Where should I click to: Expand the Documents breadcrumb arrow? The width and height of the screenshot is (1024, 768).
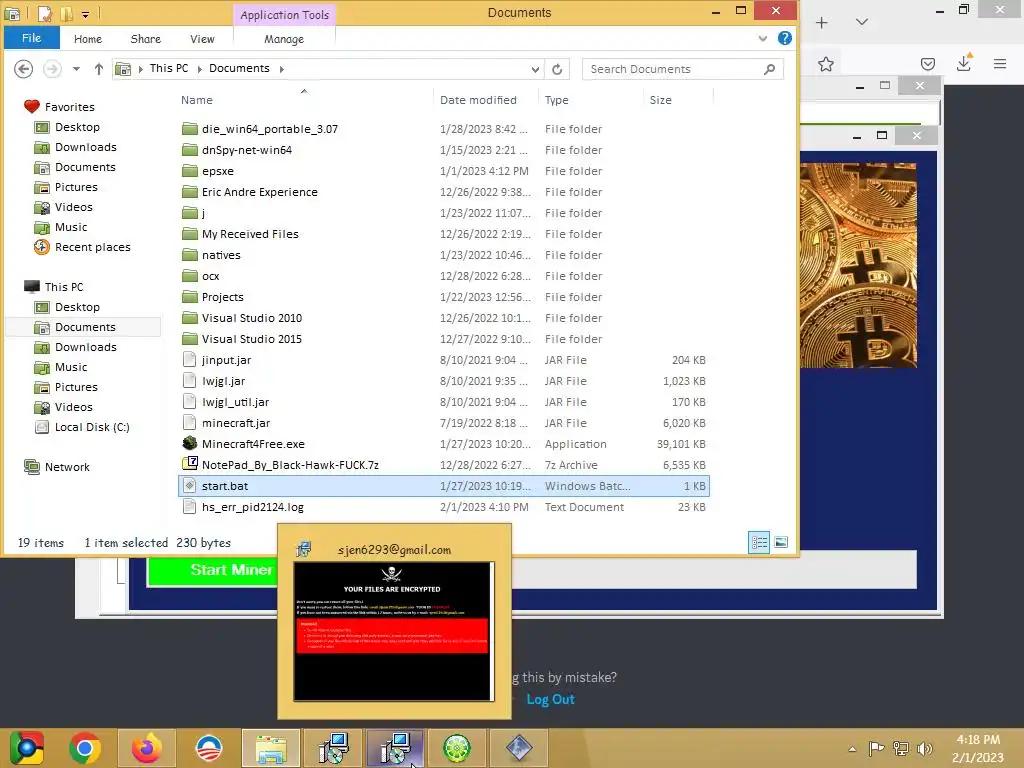[x=281, y=69]
